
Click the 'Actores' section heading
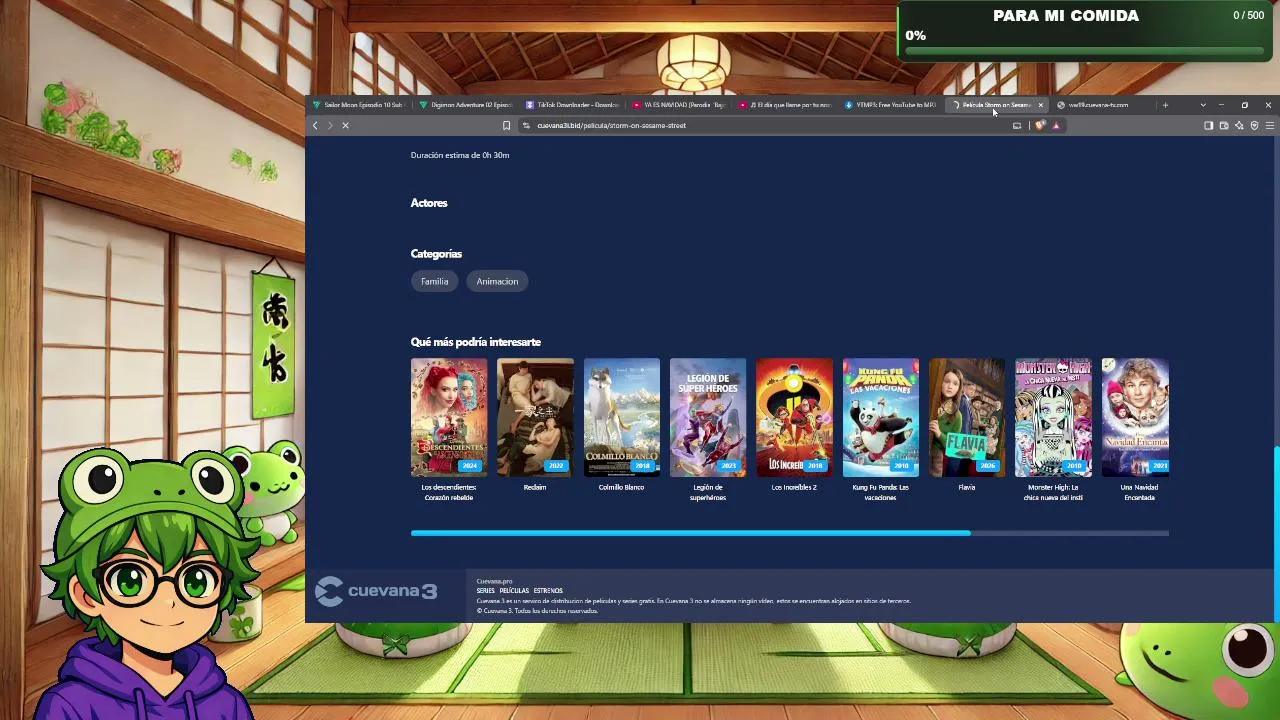429,203
